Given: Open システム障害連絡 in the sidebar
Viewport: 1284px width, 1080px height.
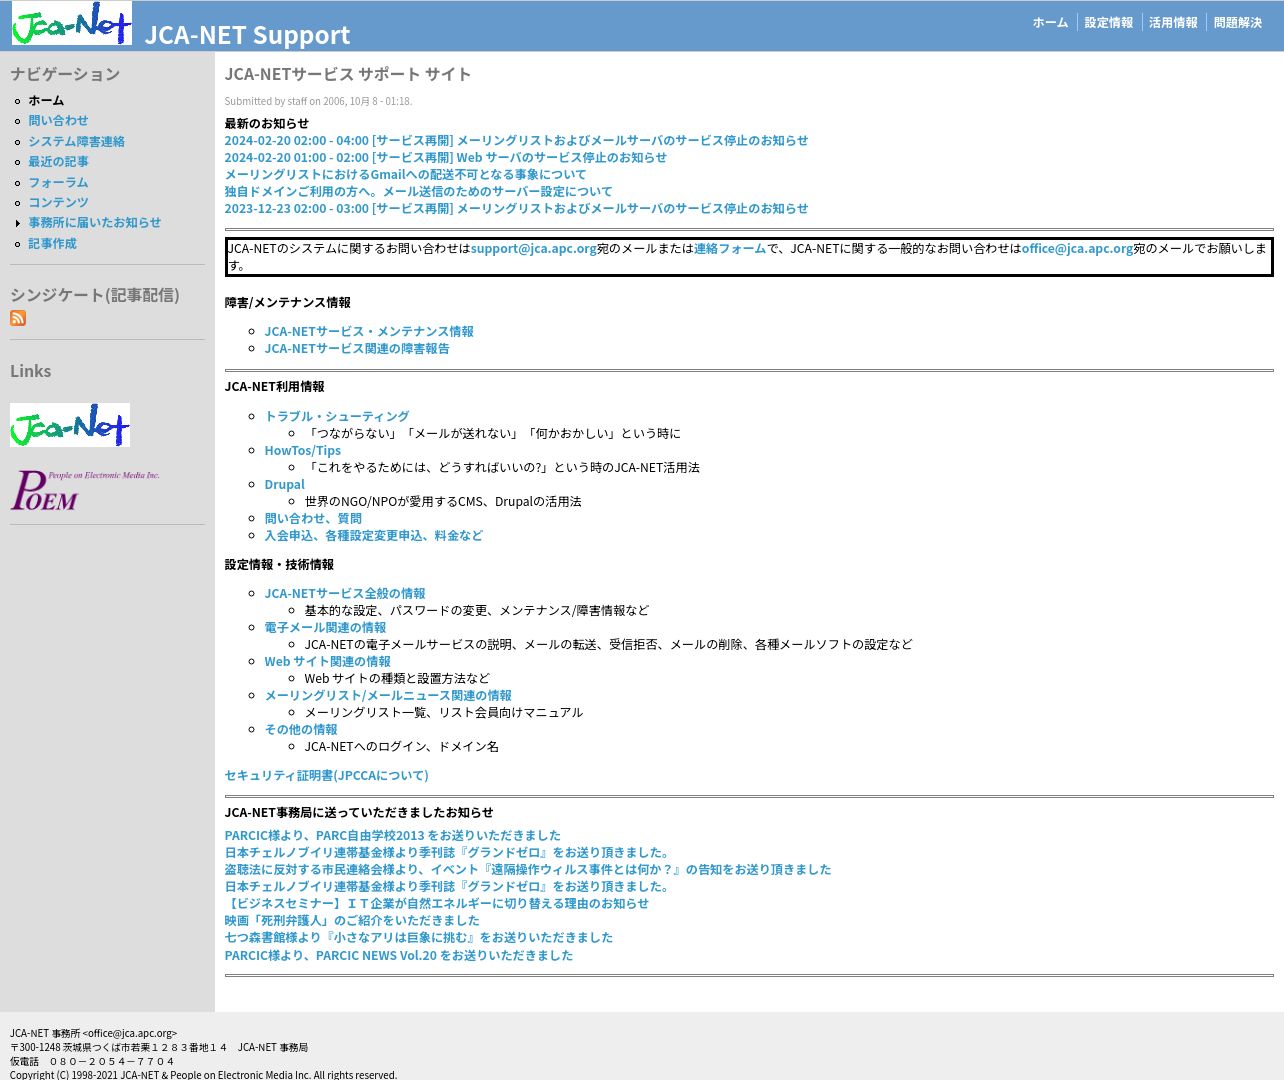Looking at the screenshot, I should coord(76,141).
